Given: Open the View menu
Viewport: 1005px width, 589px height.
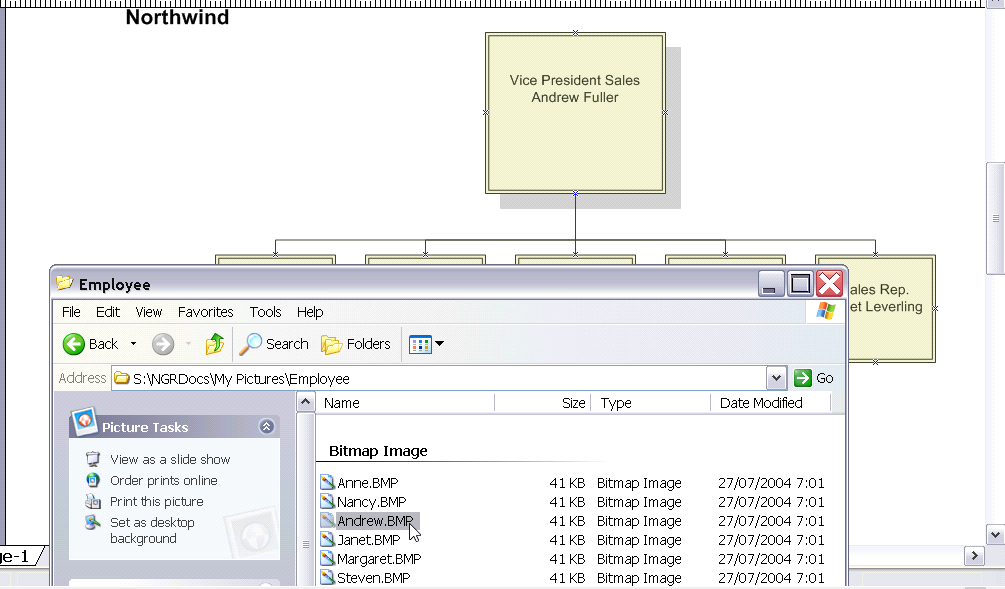Looking at the screenshot, I should click(149, 312).
